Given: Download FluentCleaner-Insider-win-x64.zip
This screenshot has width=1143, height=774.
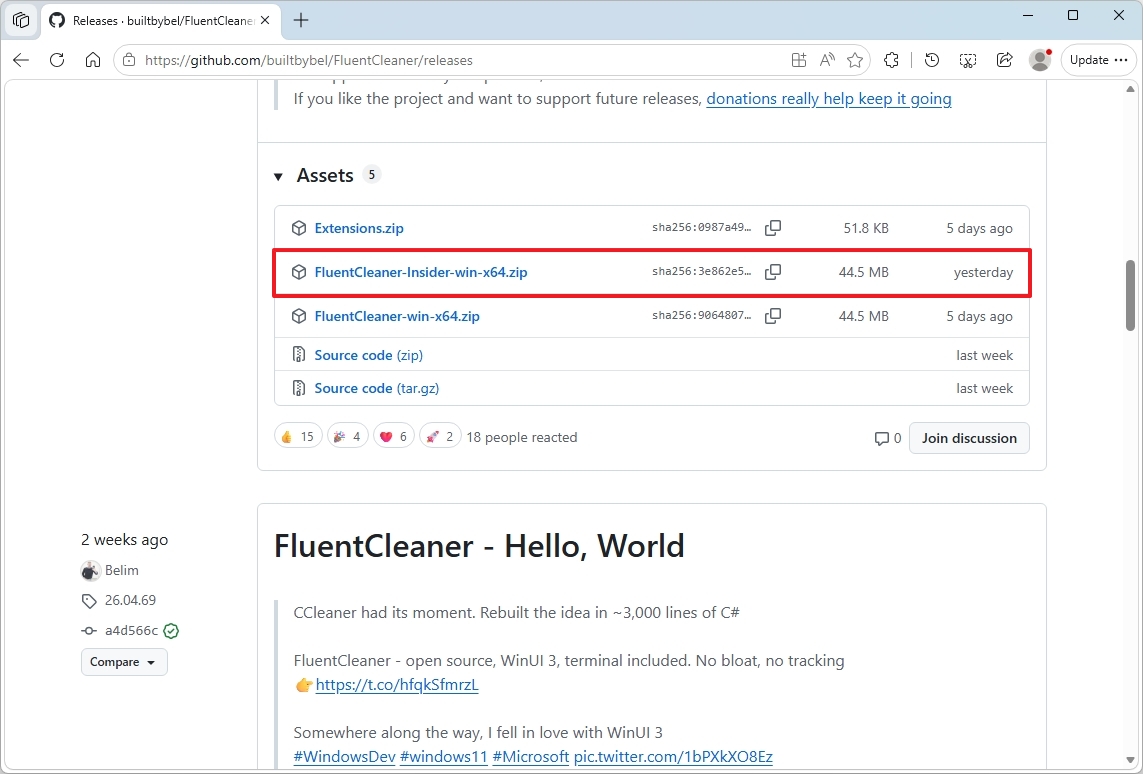Looking at the screenshot, I should [x=421, y=272].
